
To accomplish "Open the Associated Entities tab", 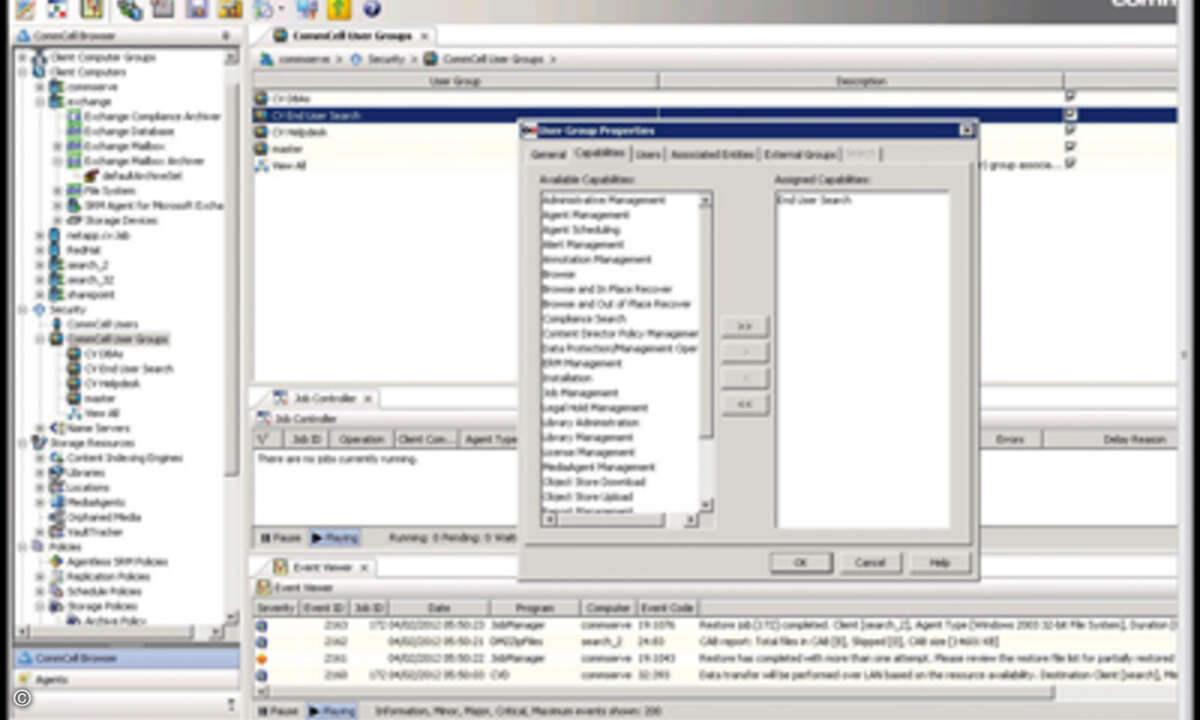I will 712,155.
